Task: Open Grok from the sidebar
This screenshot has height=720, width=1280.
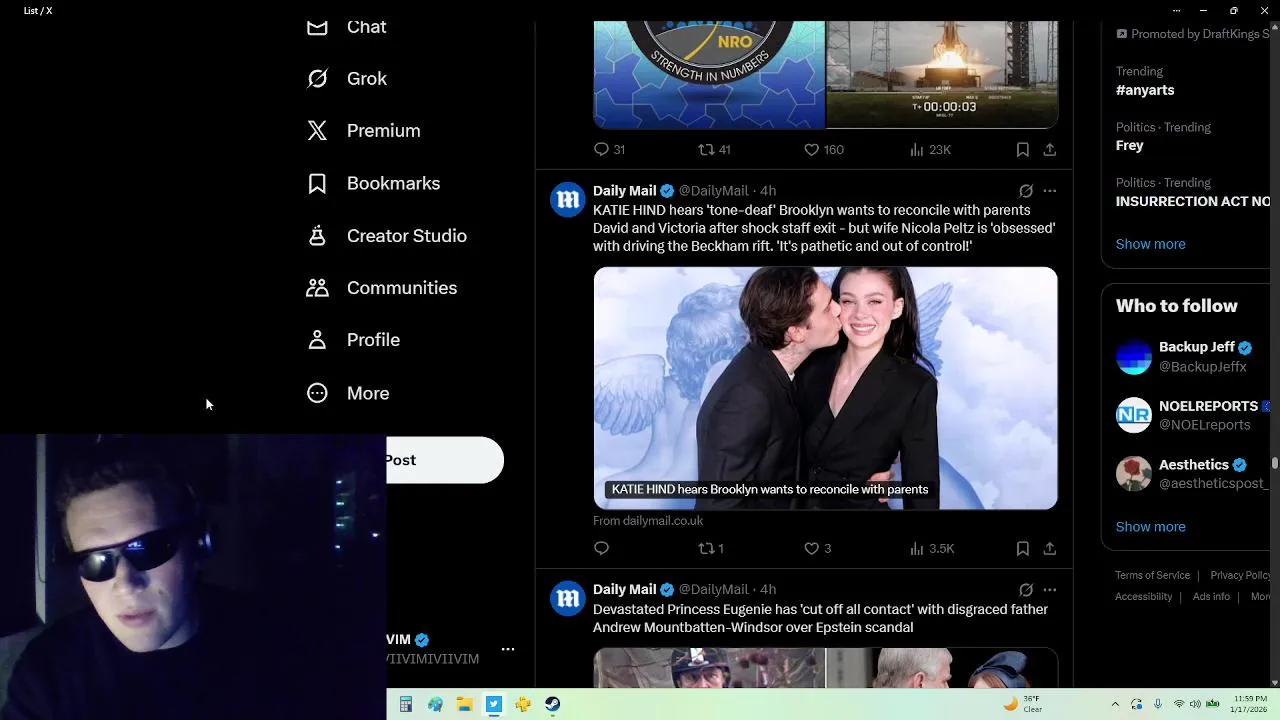Action: pyautogui.click(x=346, y=78)
